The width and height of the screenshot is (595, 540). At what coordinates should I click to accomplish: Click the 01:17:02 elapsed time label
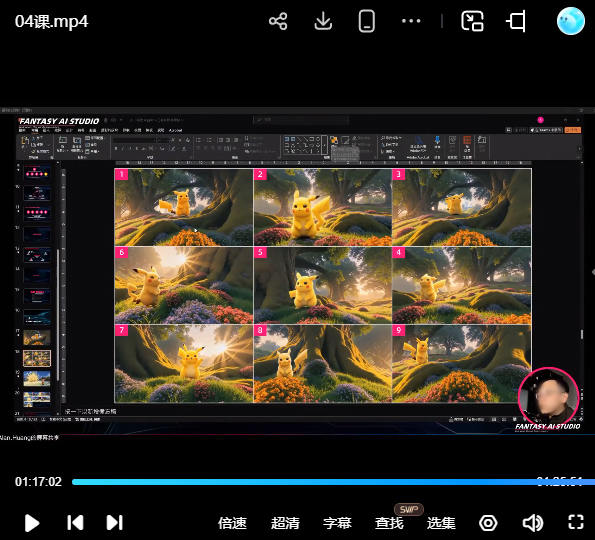[x=38, y=482]
